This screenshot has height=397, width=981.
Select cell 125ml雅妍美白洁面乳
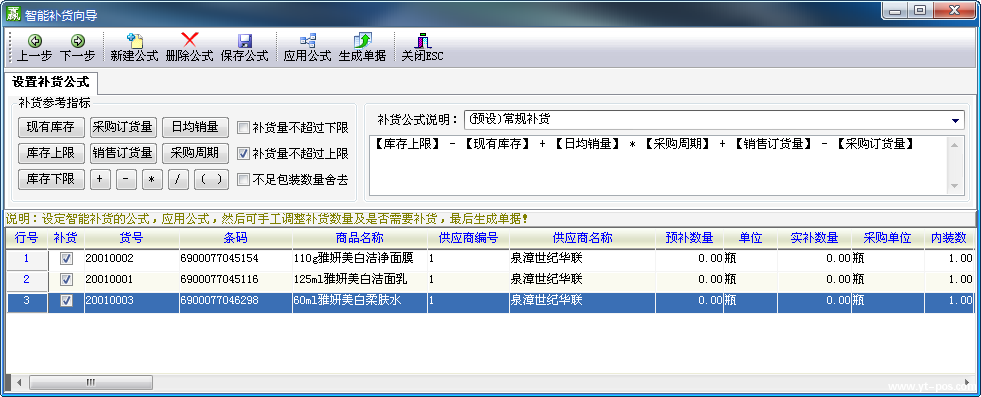[x=360, y=279]
